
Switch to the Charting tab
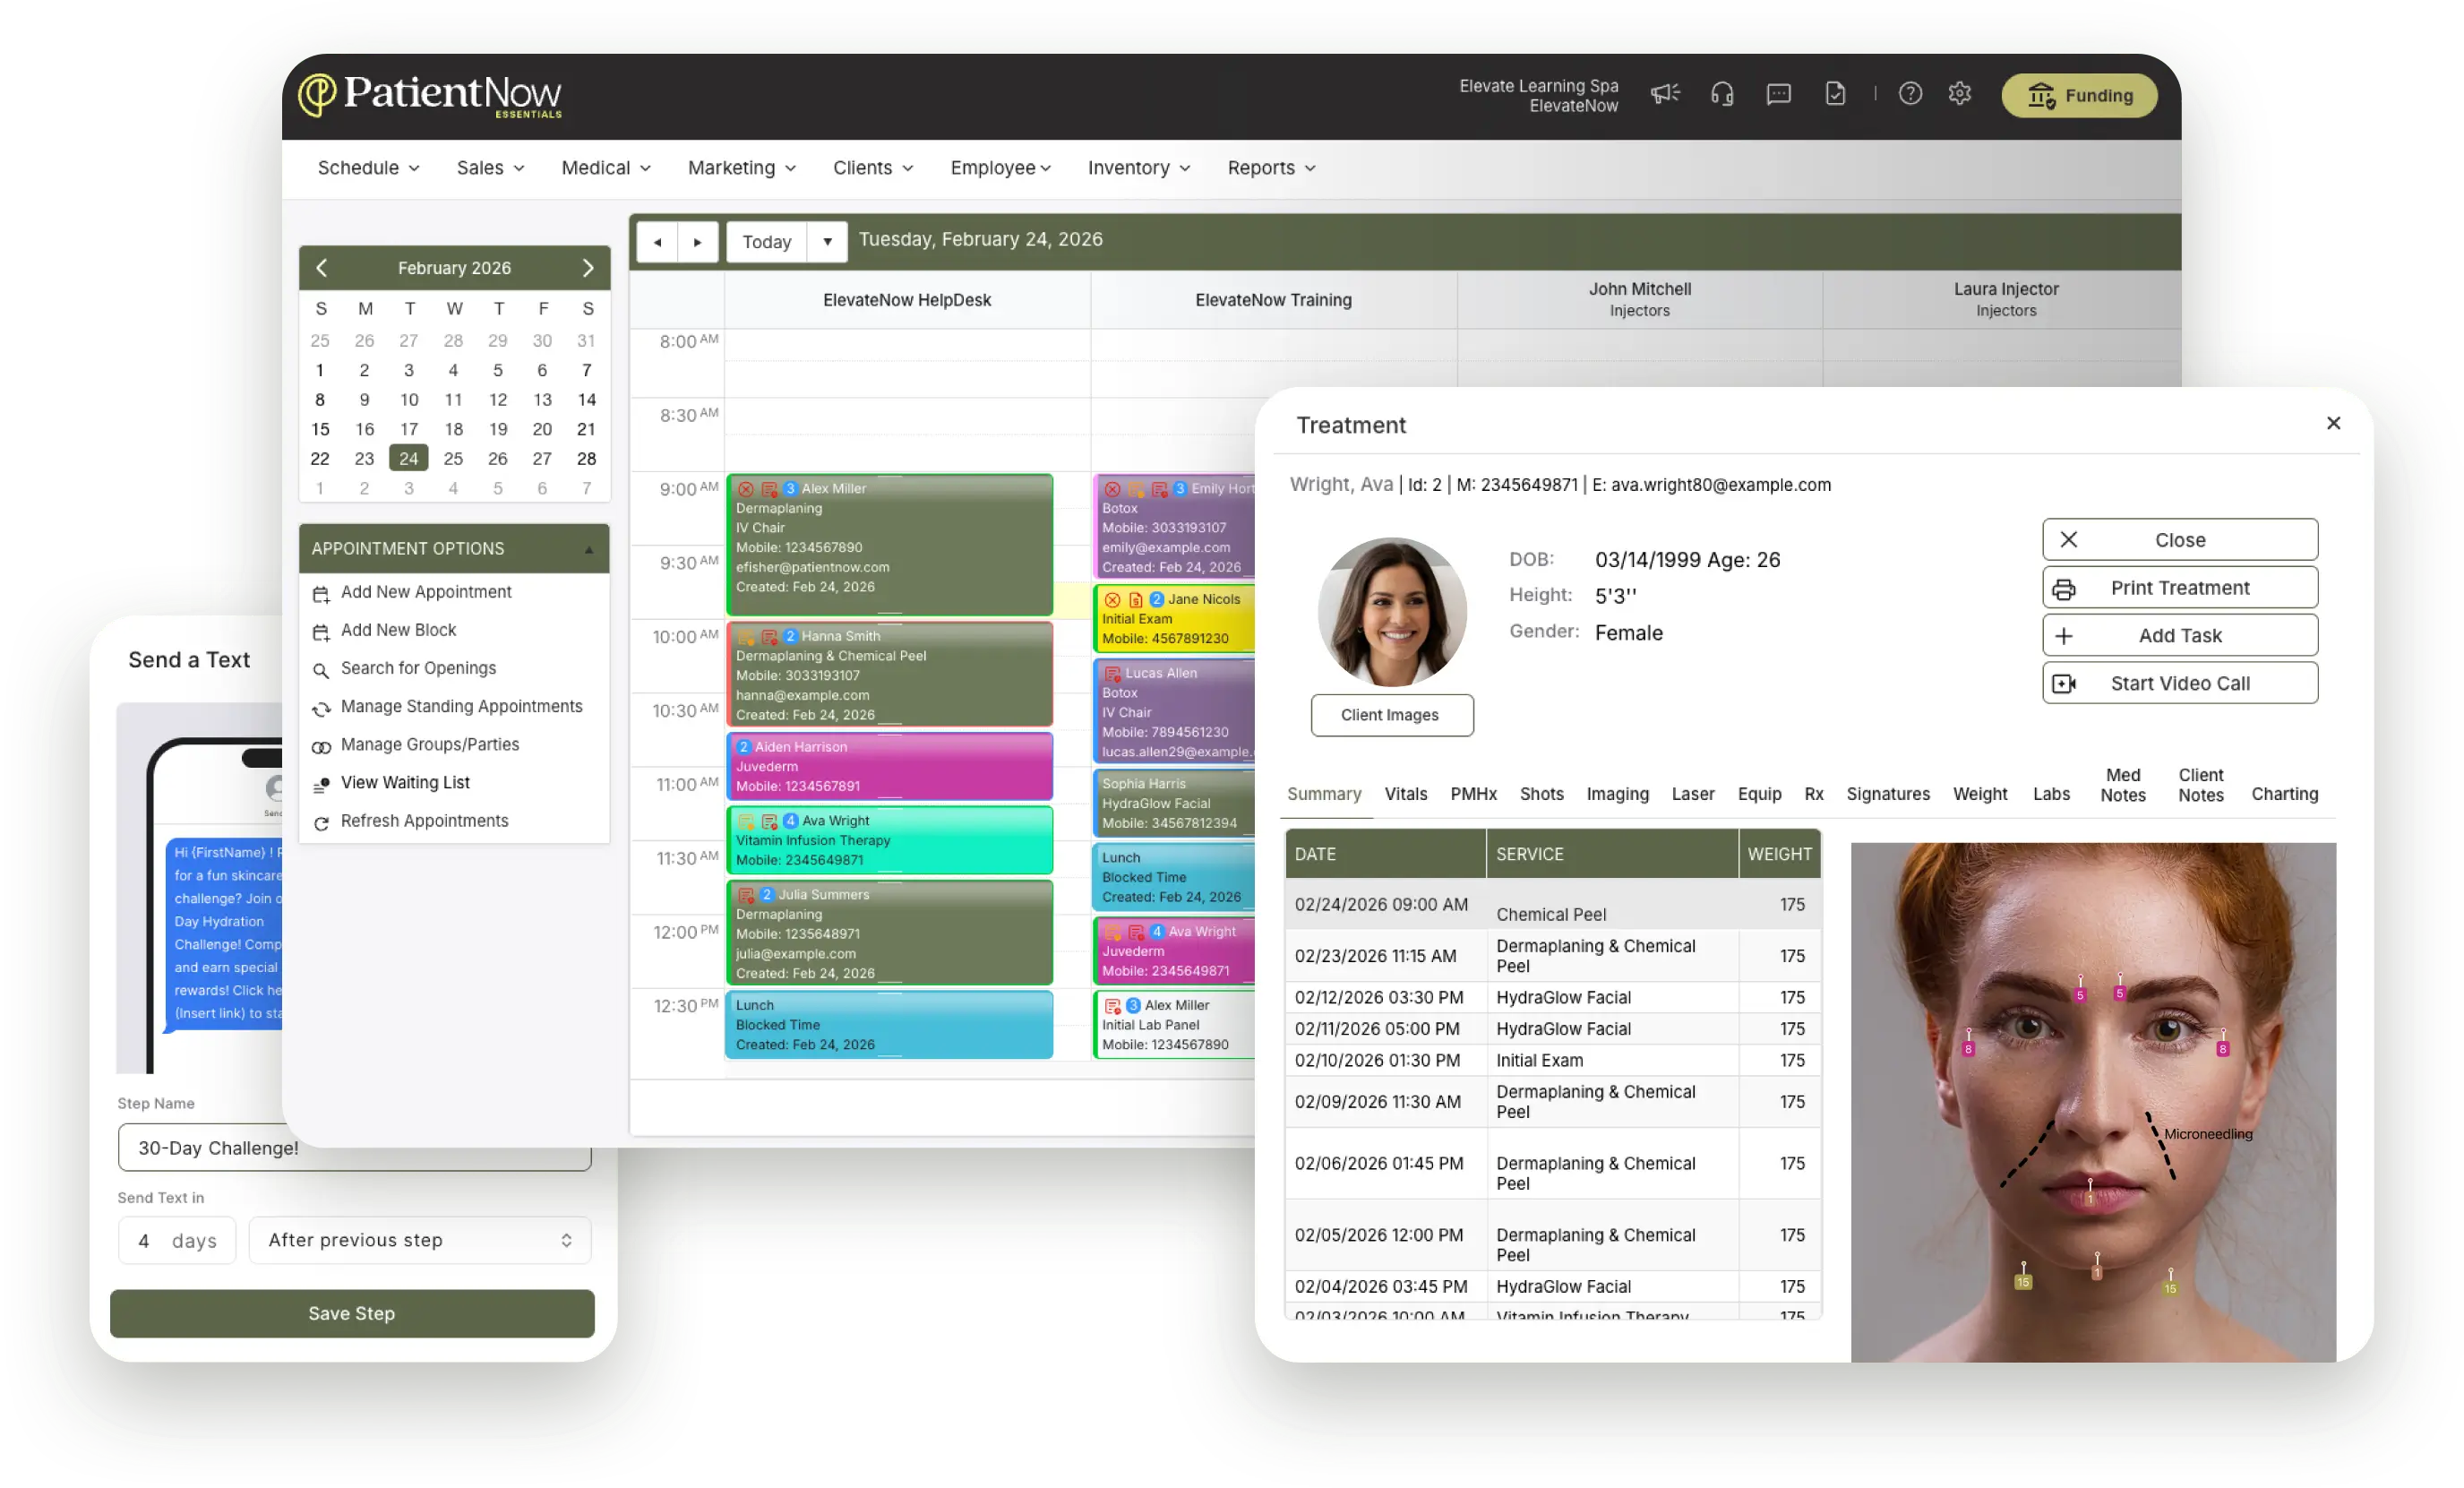coord(2284,794)
